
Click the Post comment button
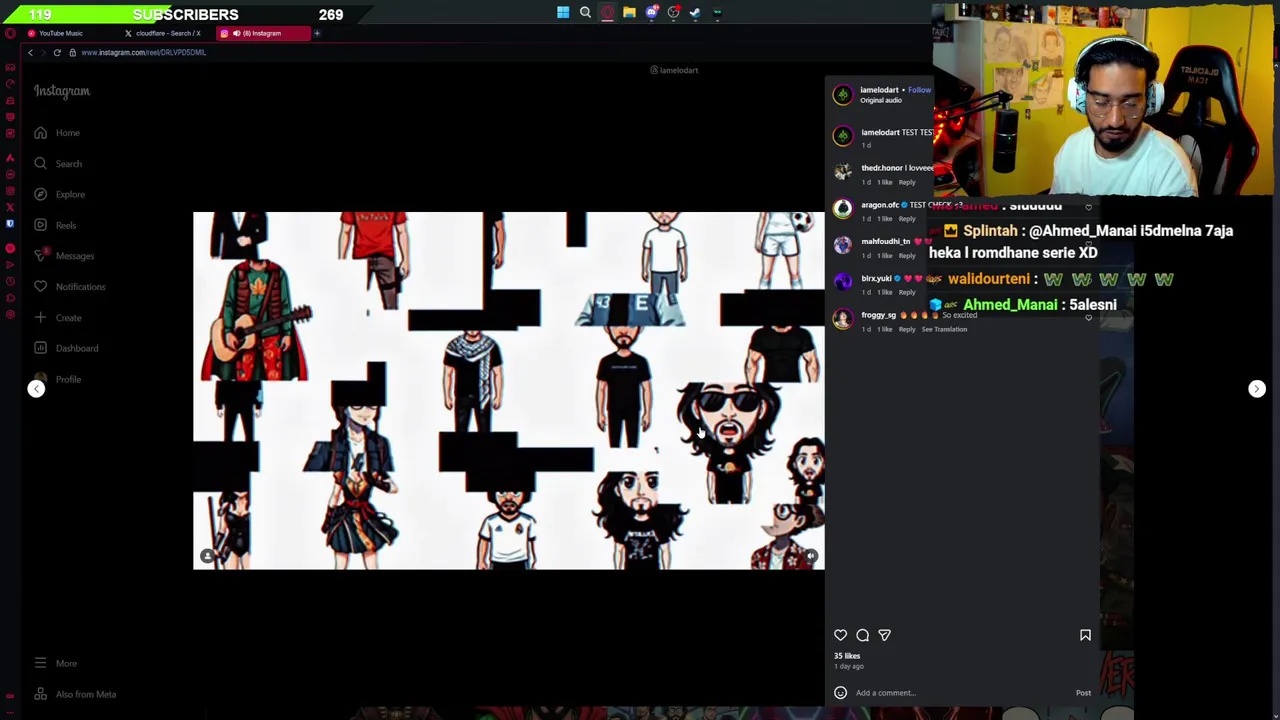tap(1083, 693)
